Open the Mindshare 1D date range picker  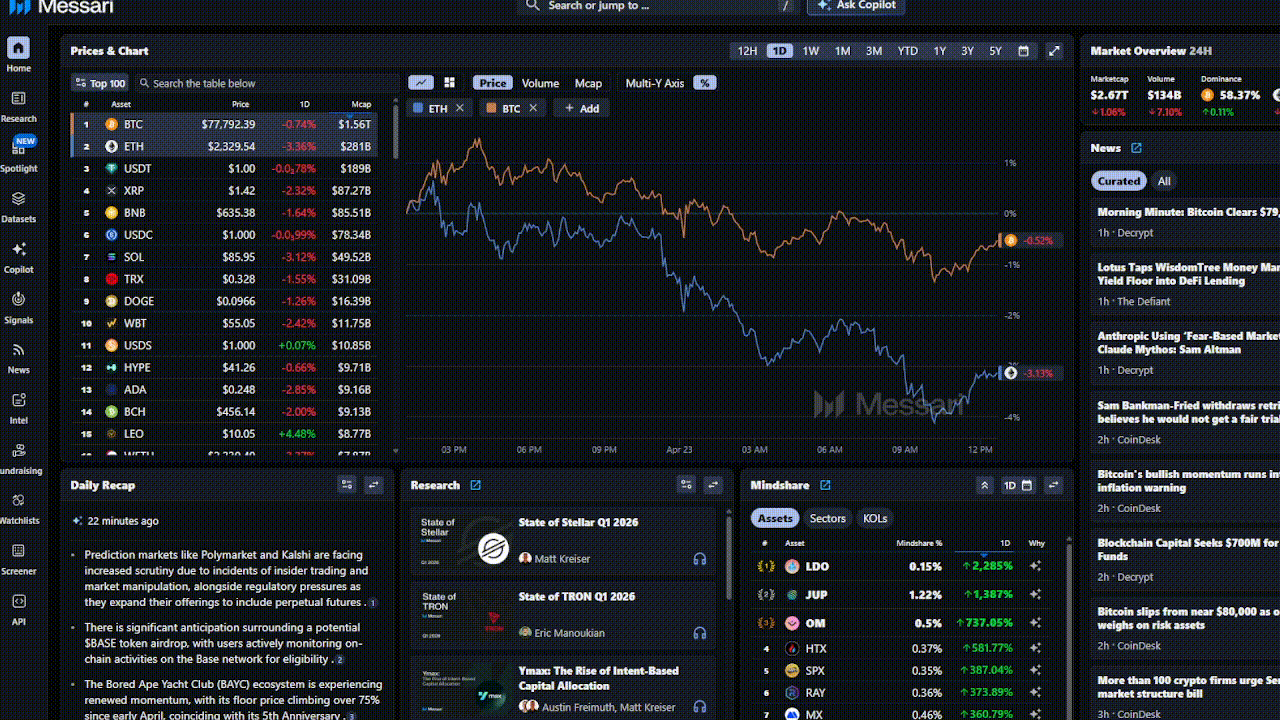pos(1017,485)
